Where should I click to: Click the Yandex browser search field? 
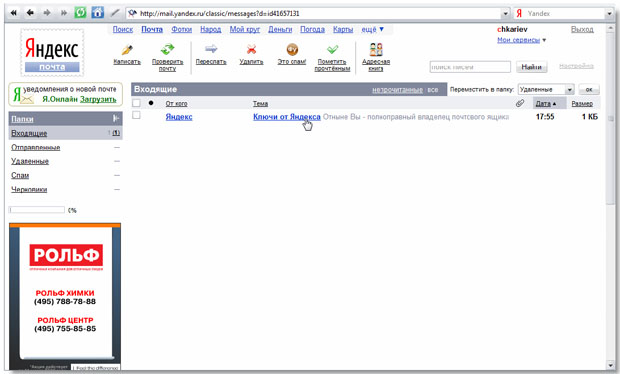point(565,13)
